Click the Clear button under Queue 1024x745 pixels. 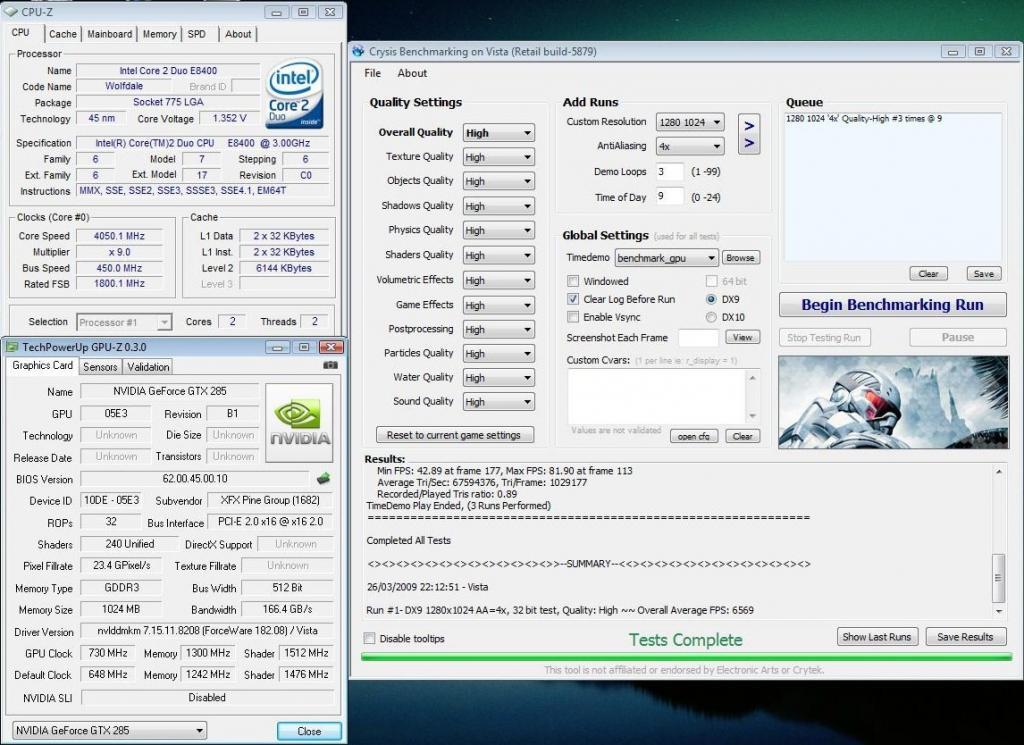tap(928, 274)
